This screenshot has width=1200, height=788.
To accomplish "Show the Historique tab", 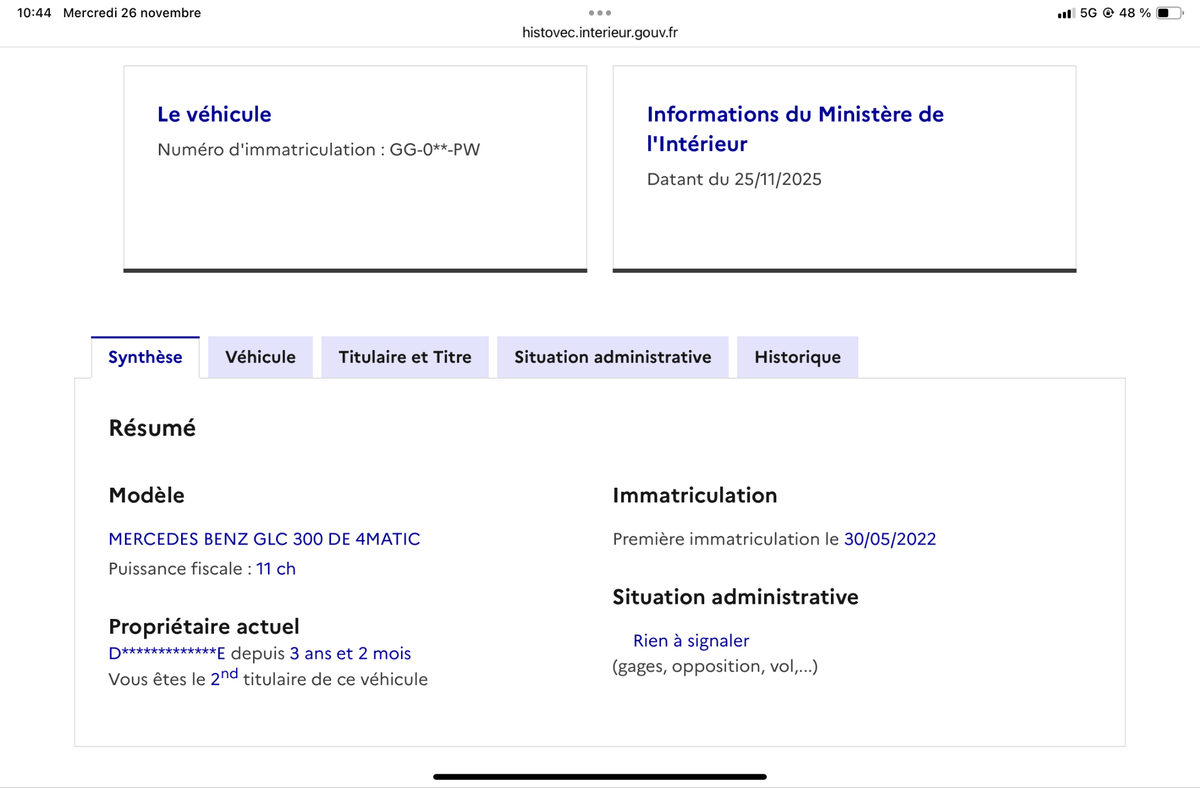I will click(x=797, y=357).
